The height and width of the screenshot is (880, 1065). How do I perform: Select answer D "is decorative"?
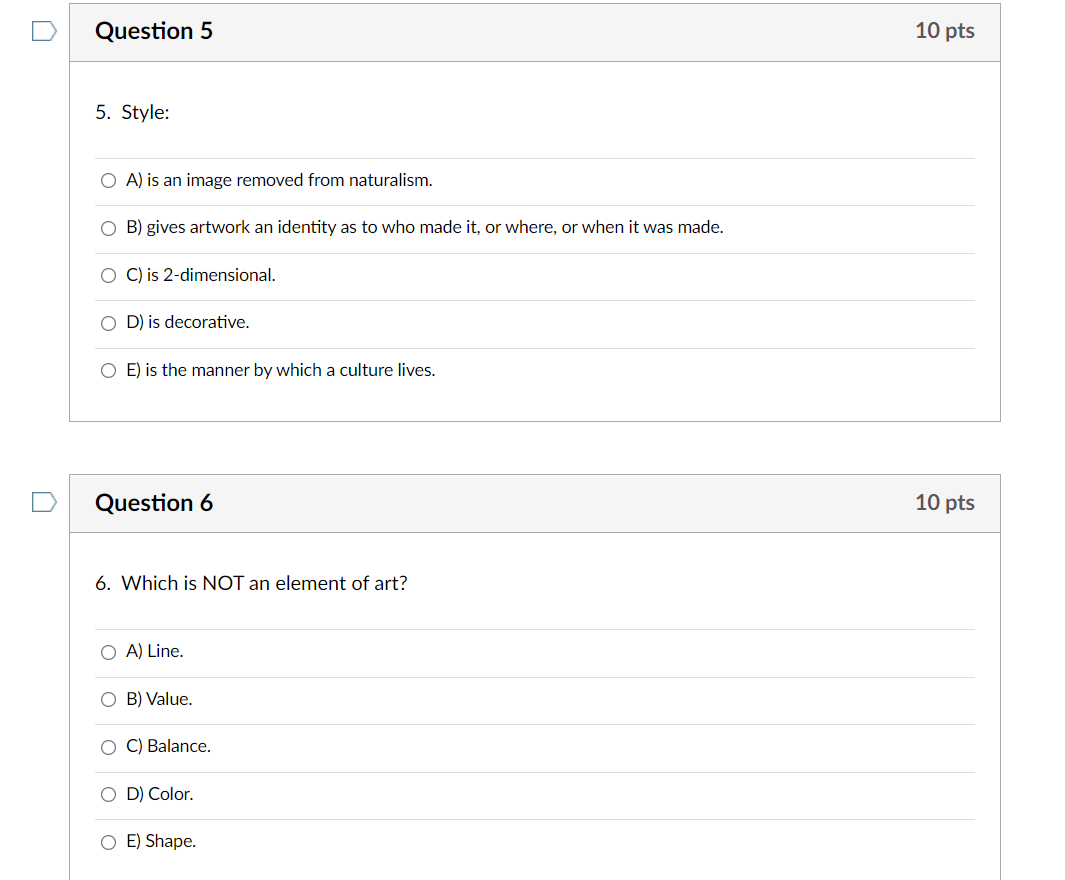click(x=108, y=322)
